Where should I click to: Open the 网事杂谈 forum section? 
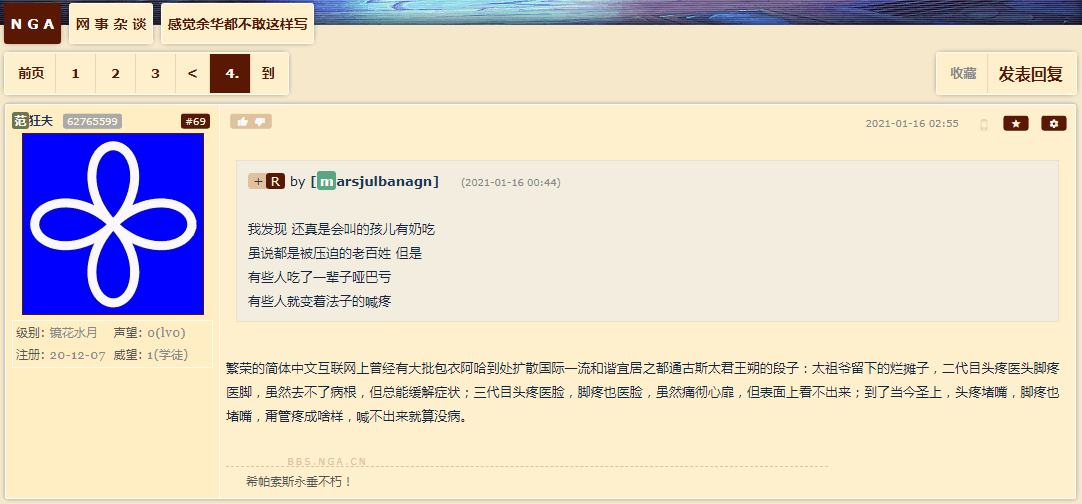[111, 23]
